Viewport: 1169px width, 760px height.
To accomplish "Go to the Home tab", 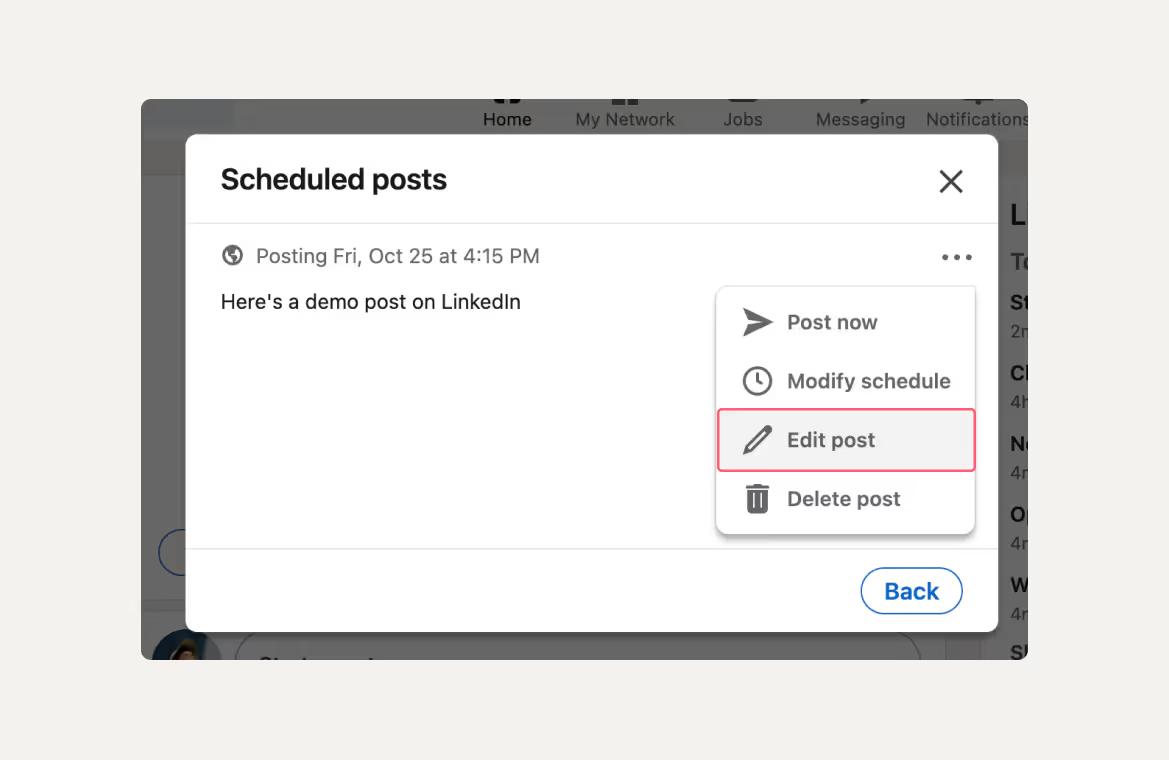I will tap(507, 118).
